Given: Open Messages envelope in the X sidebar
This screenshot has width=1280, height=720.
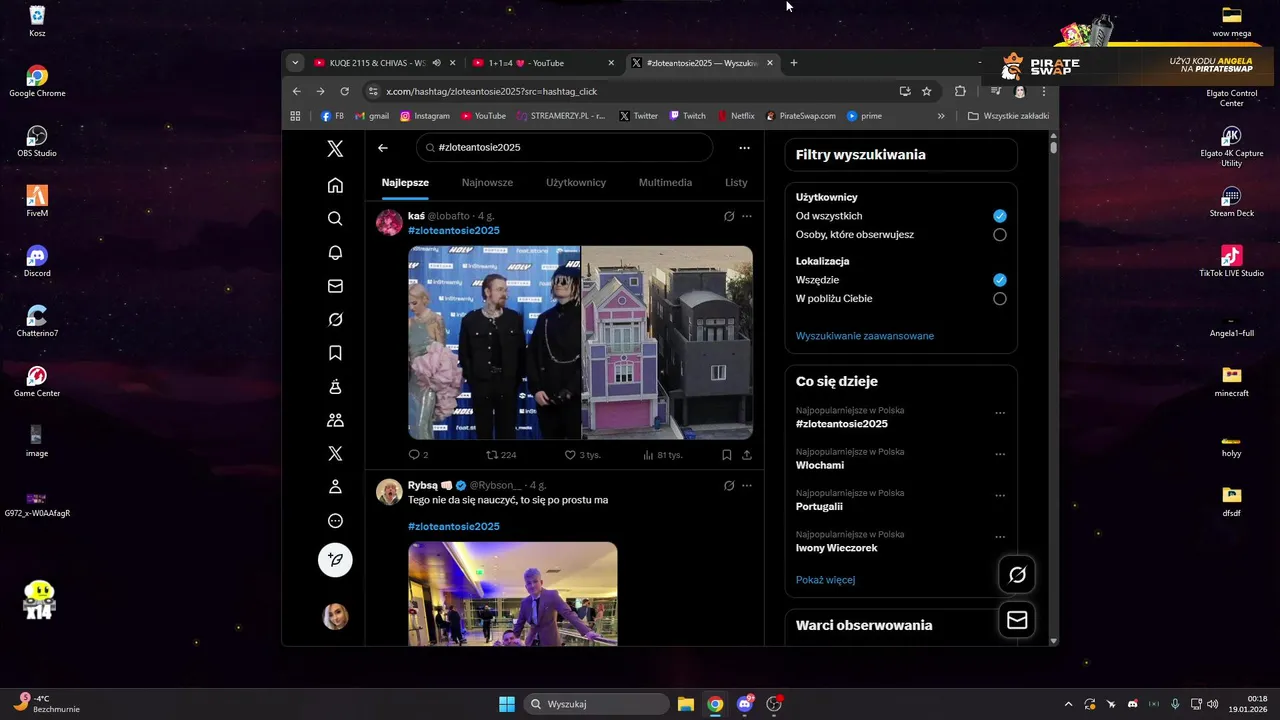Looking at the screenshot, I should 335,286.
